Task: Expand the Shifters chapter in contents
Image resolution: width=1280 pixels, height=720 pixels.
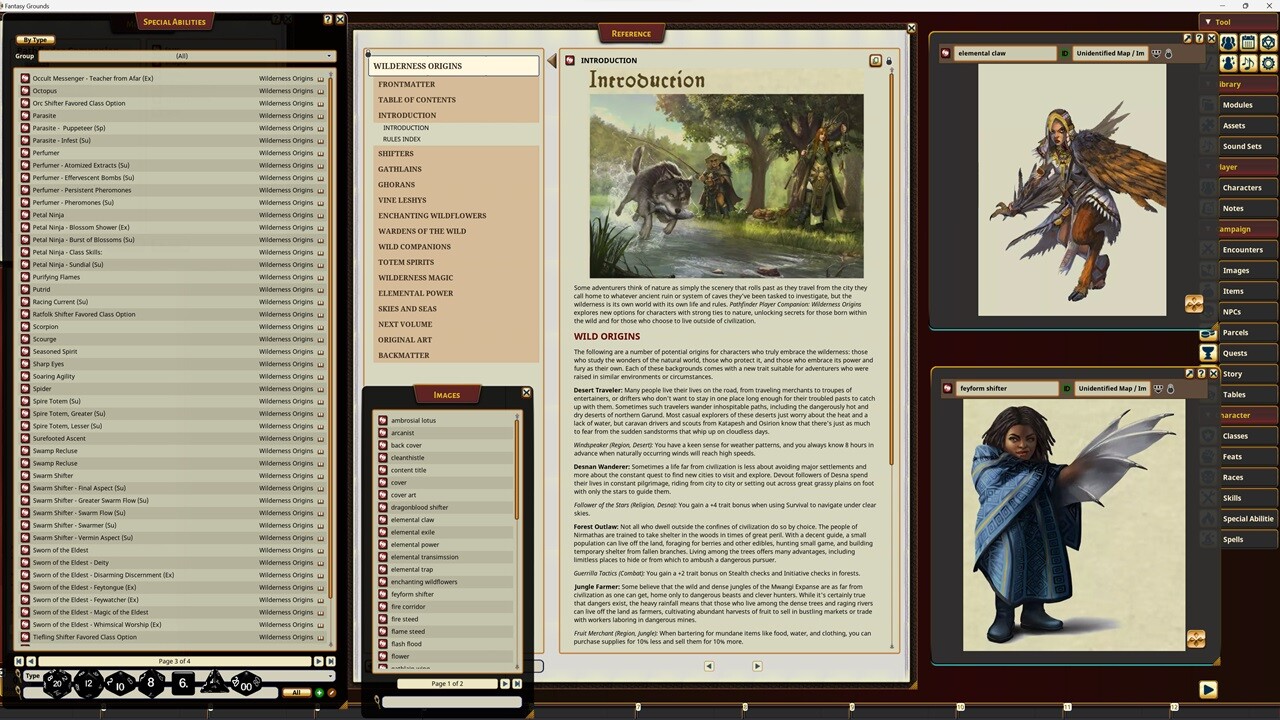Action: 396,154
